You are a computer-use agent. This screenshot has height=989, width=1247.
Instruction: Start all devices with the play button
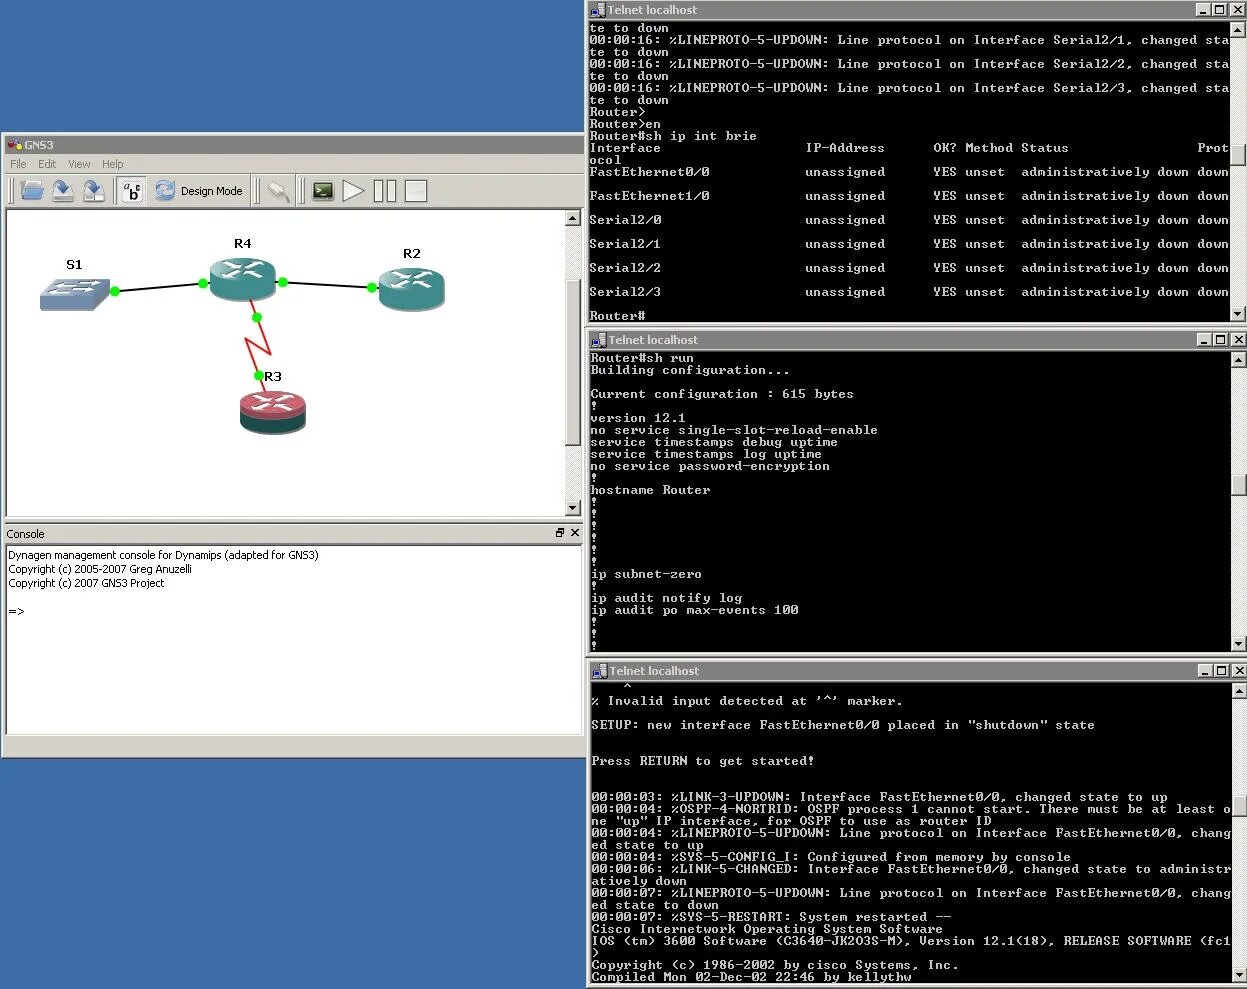[x=353, y=190]
